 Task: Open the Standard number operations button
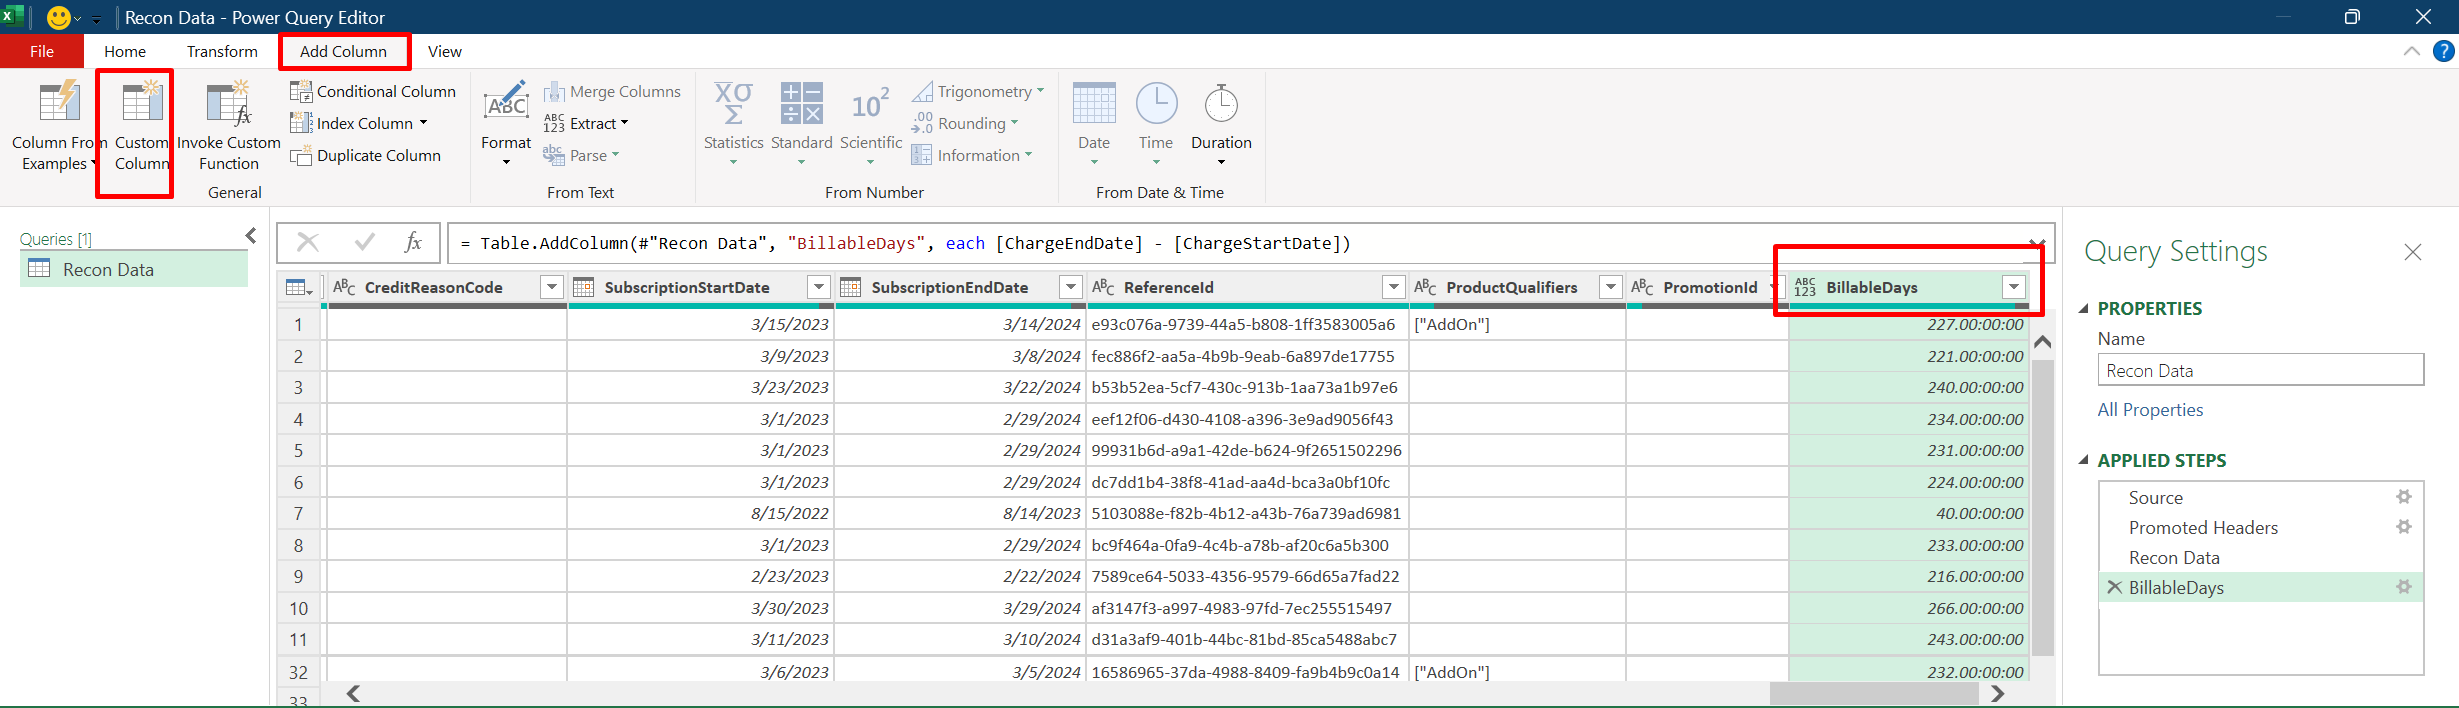(x=801, y=123)
